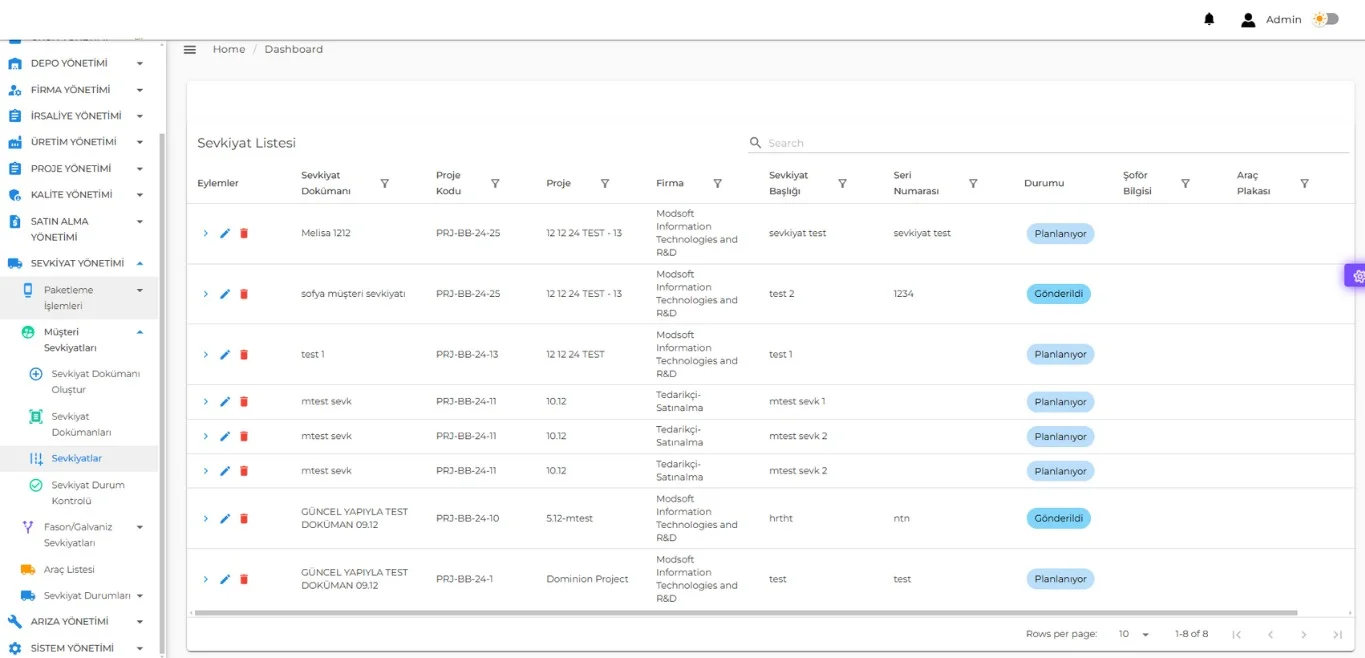Open filter for Proje Kodu column

[x=495, y=184]
